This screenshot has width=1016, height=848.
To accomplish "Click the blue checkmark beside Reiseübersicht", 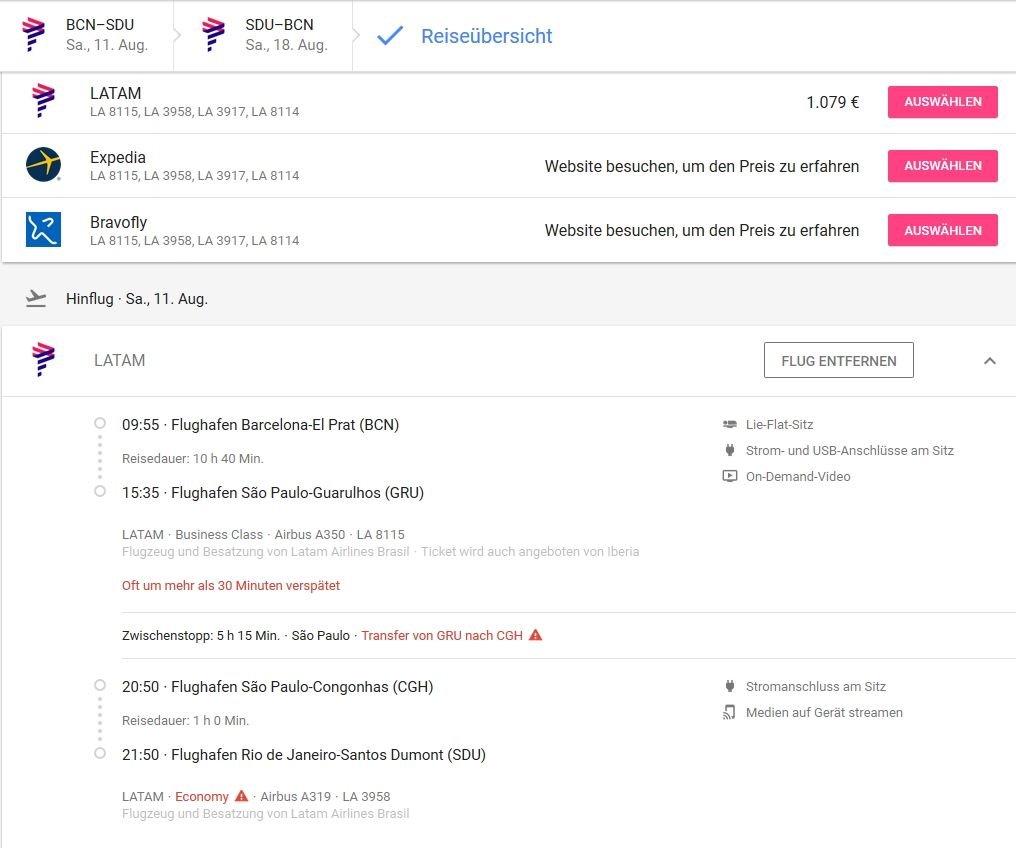I will [x=390, y=36].
